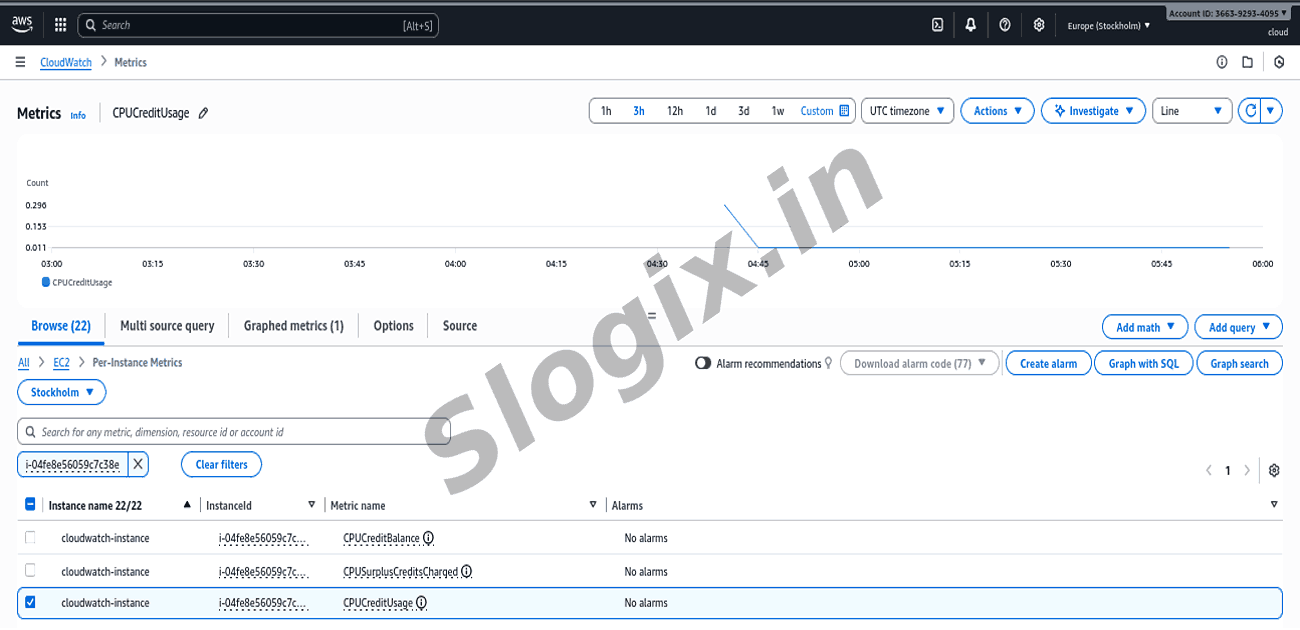The image size is (1300, 630).
Task: Refresh the metrics graph
Action: pyautogui.click(x=1249, y=111)
